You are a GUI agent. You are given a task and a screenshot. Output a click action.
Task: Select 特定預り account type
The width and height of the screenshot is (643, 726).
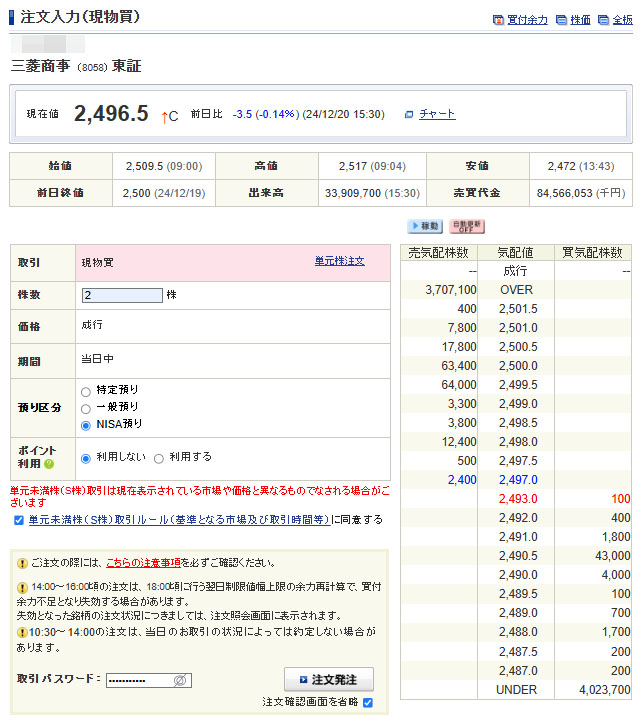86,390
